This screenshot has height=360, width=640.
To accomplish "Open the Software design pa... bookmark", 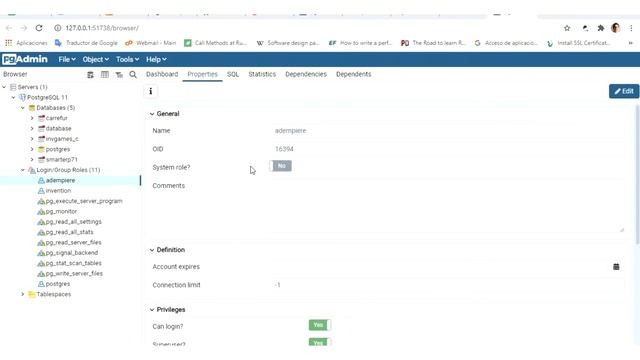I will 288,43.
